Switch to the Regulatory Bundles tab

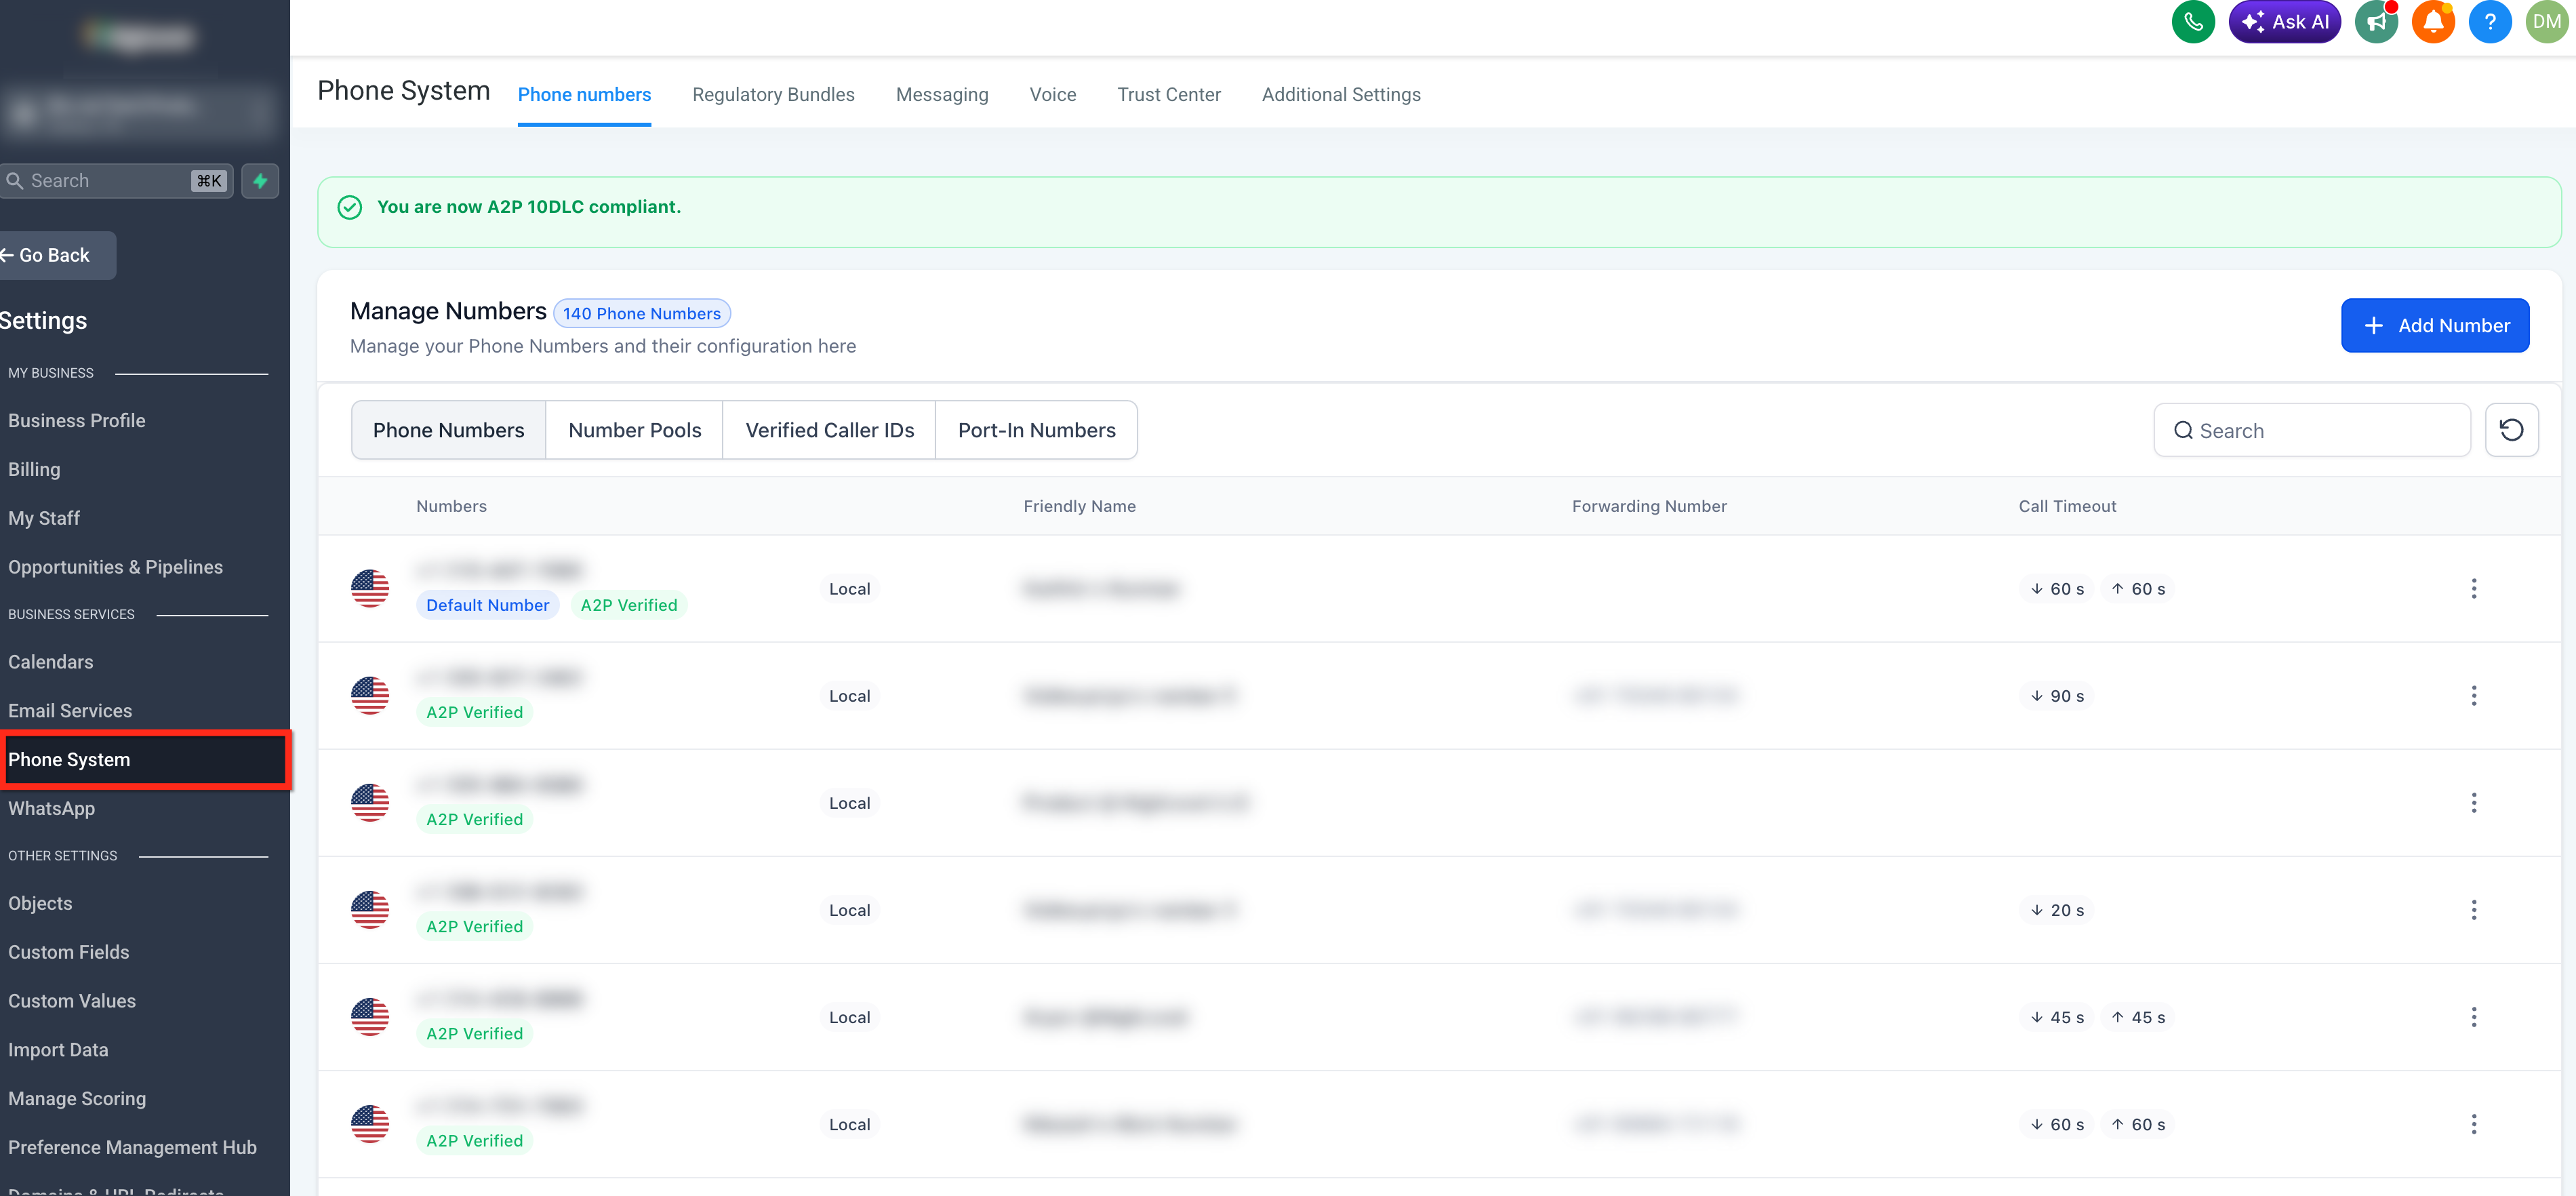(x=773, y=94)
